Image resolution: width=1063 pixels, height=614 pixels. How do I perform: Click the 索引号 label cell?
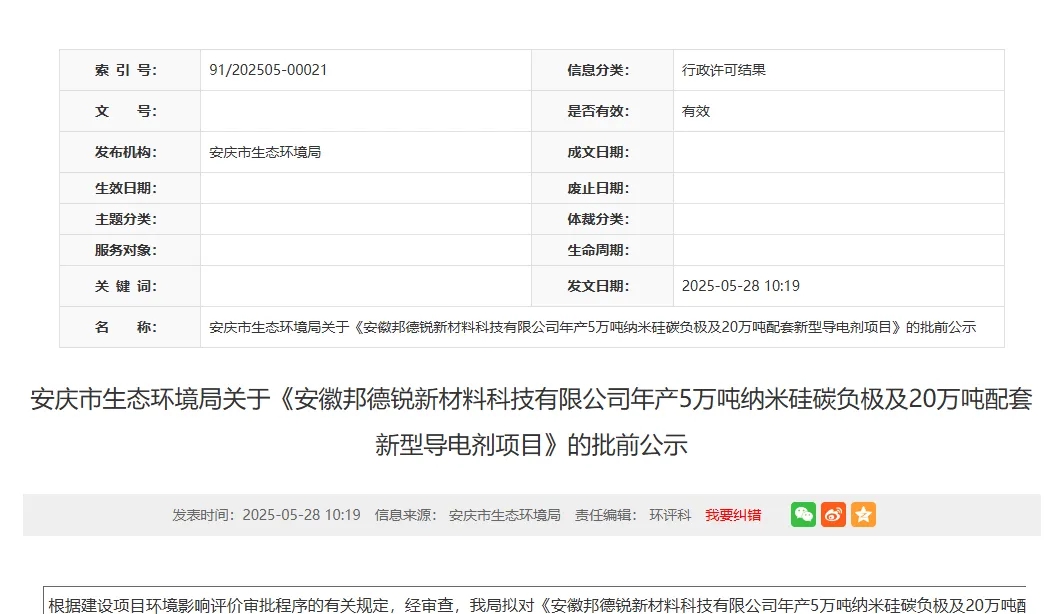click(x=130, y=70)
